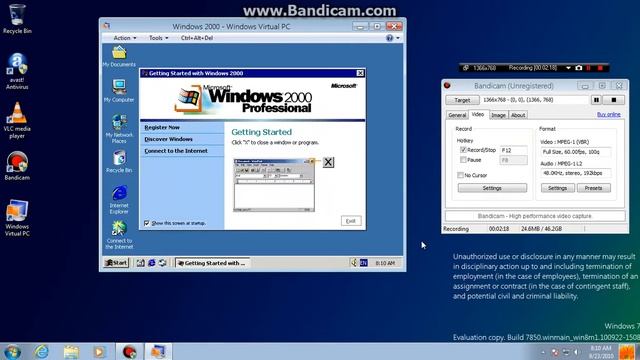This screenshot has height=360, width=640.
Task: Click the F12 Record/Stop hotkey field
Action: [513, 150]
